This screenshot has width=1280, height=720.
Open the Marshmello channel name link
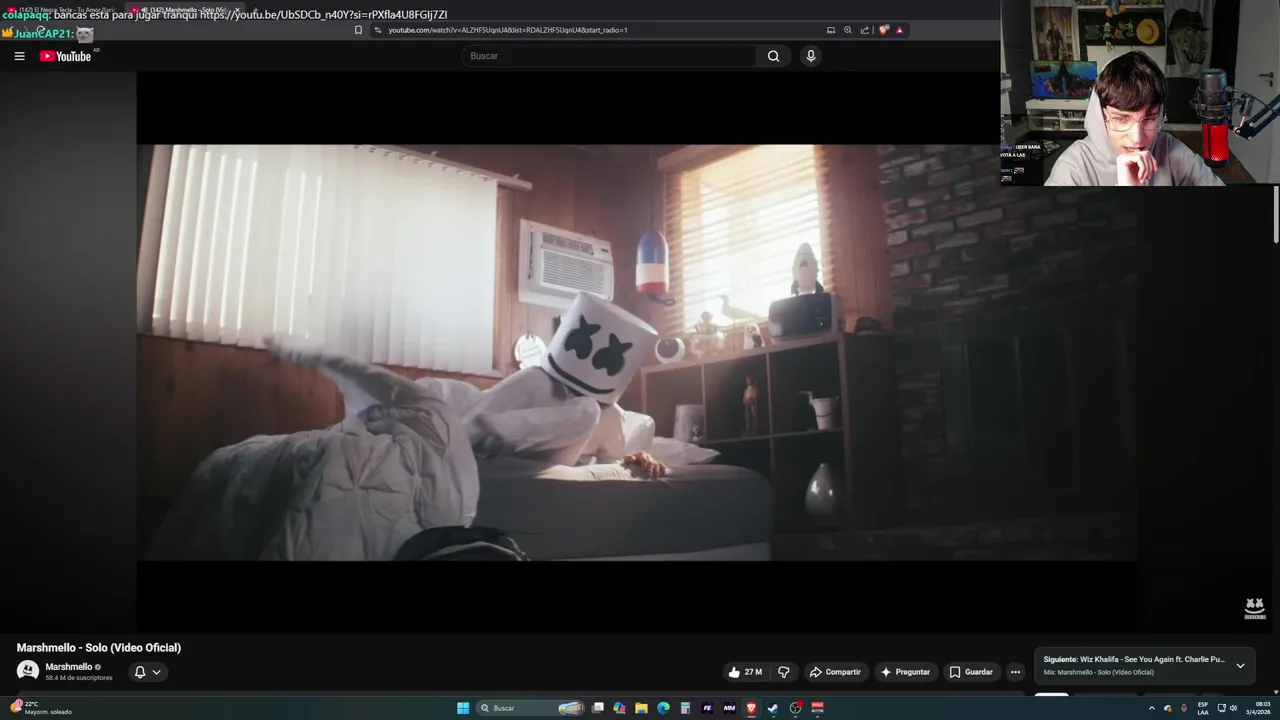69,667
